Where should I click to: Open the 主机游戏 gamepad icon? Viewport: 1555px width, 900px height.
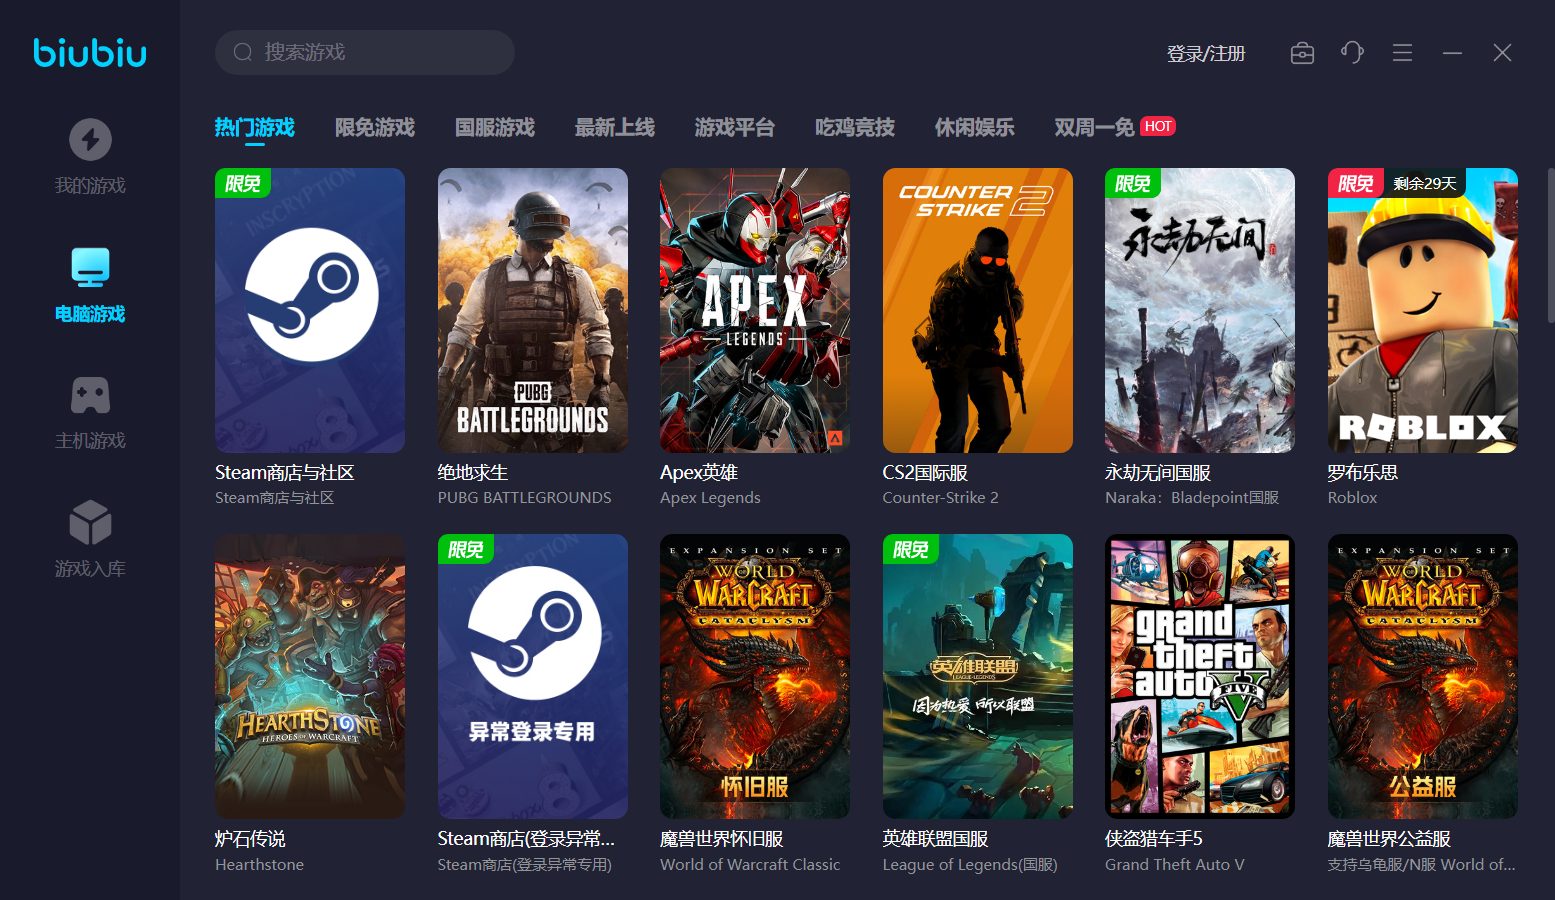[x=90, y=395]
